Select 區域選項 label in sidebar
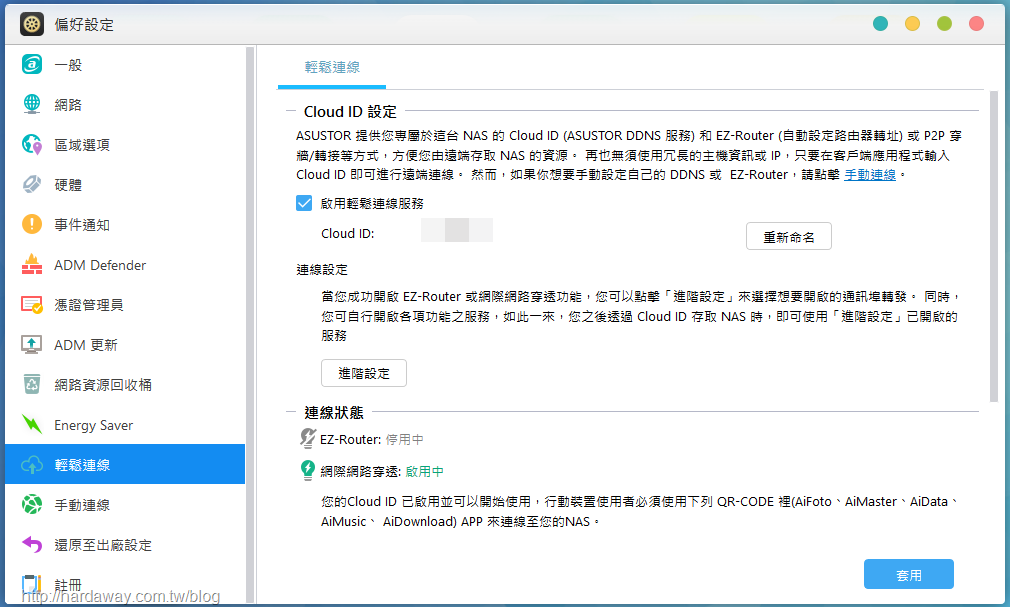Image resolution: width=1010 pixels, height=607 pixels. 82,145
